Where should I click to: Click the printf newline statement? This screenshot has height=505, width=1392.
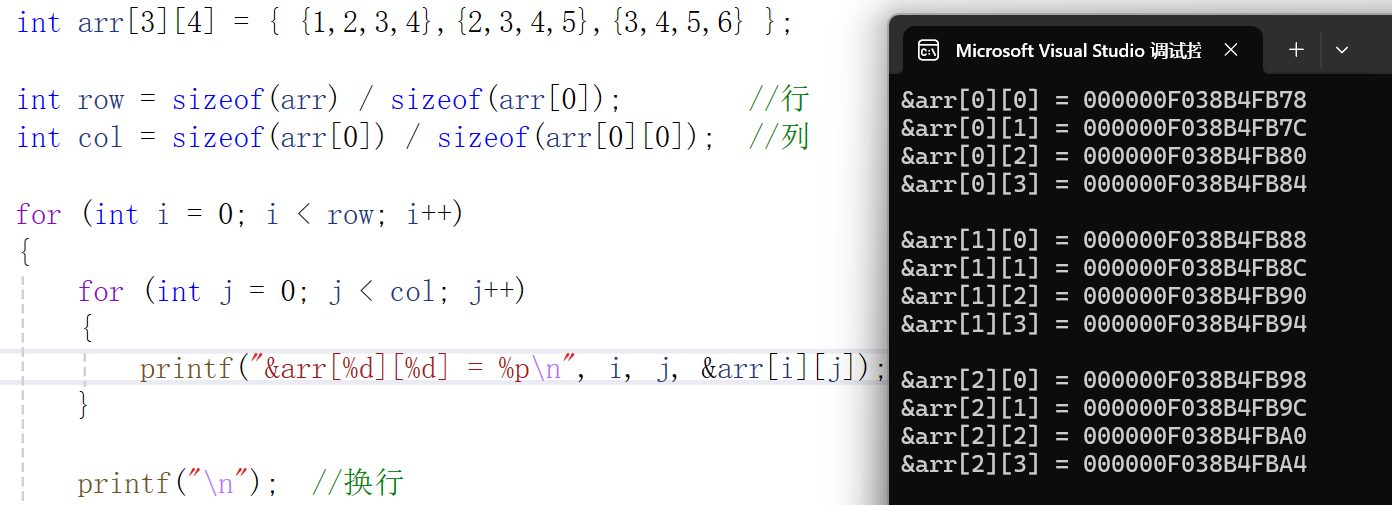pos(179,483)
